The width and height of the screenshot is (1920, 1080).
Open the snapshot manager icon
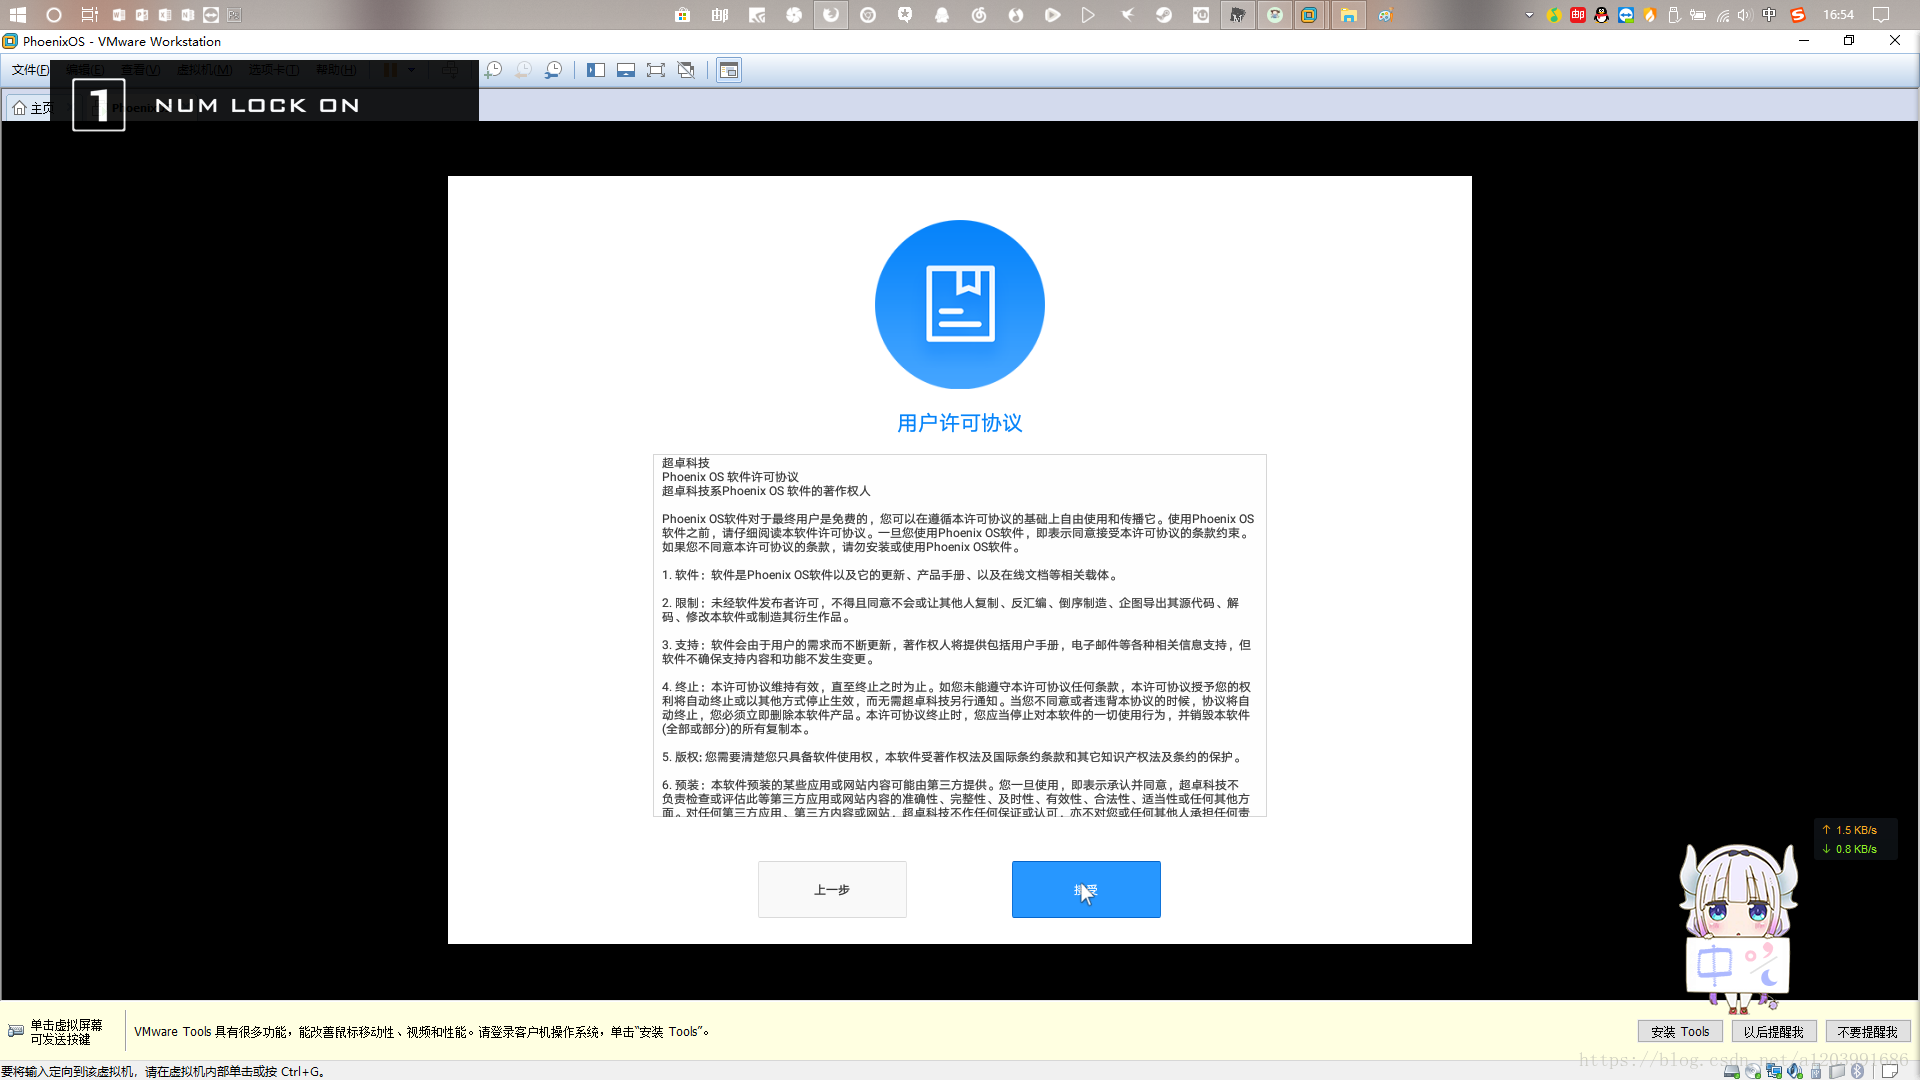553,70
